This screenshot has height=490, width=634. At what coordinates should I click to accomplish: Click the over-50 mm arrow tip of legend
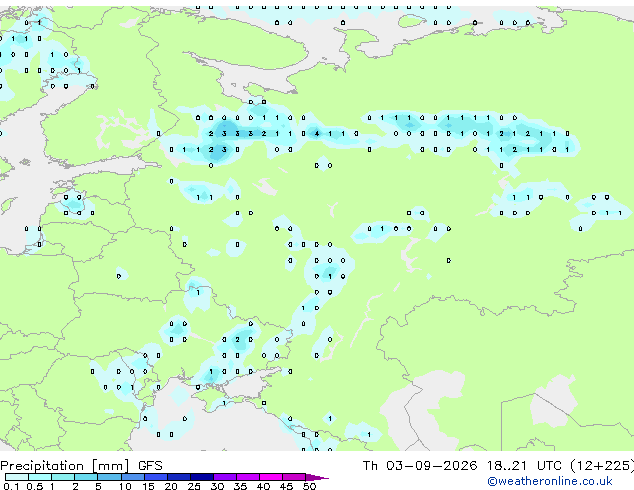tap(317, 477)
